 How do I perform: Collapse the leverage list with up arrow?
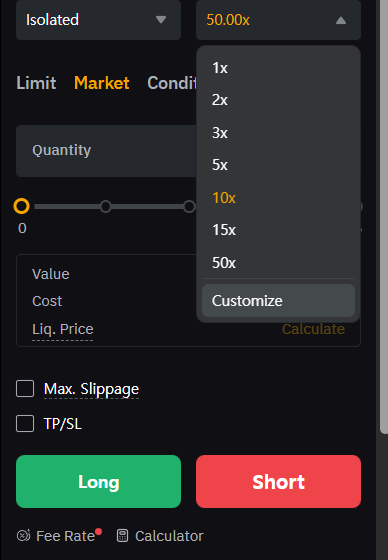(341, 20)
